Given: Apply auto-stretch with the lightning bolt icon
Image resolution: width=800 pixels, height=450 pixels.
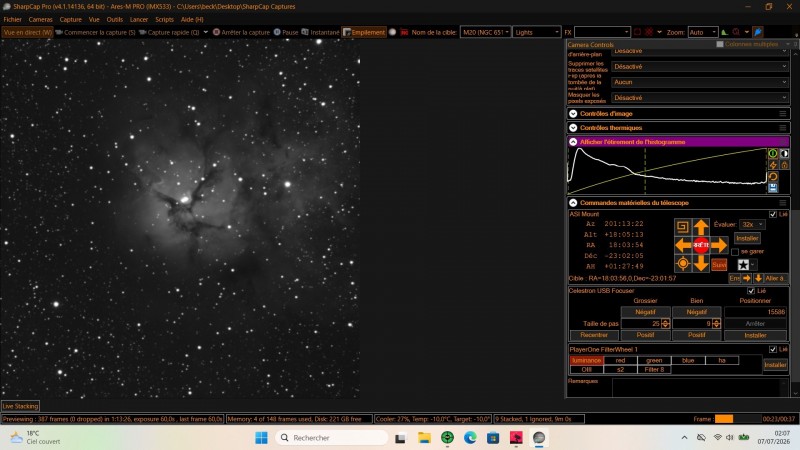Looking at the screenshot, I should (x=773, y=165).
